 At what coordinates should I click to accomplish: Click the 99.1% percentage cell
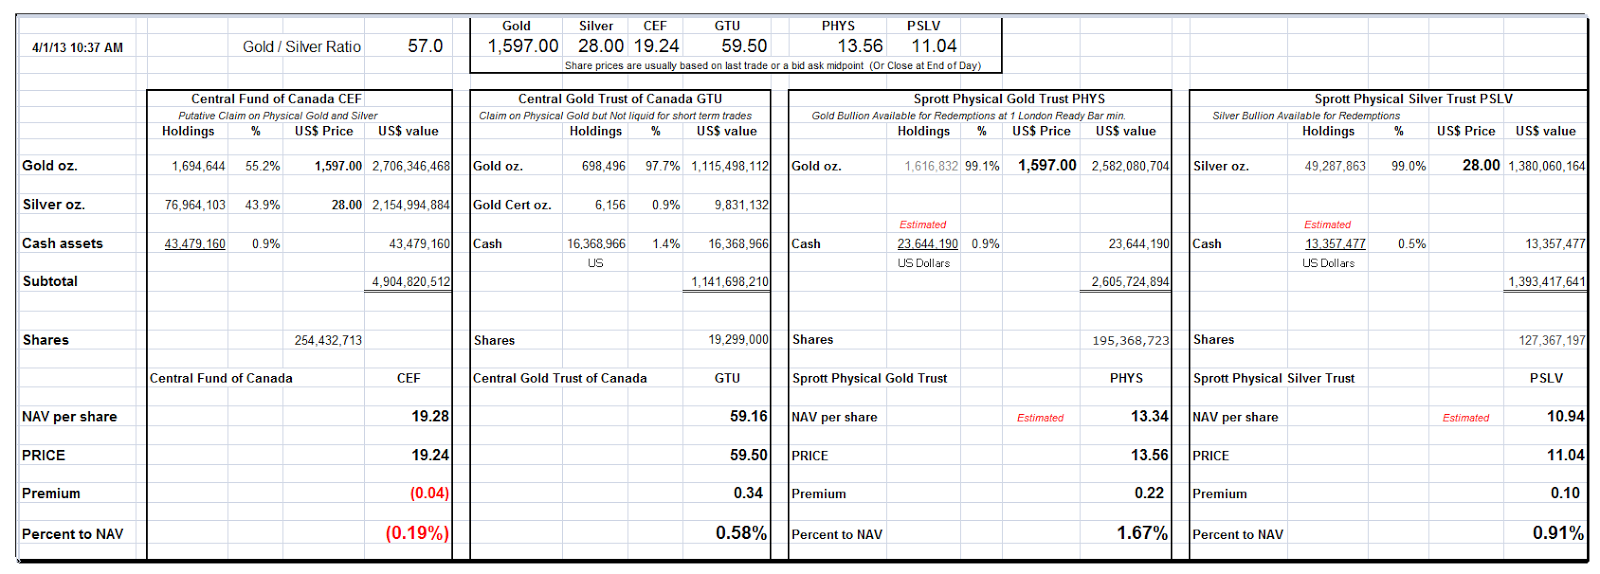click(x=982, y=166)
